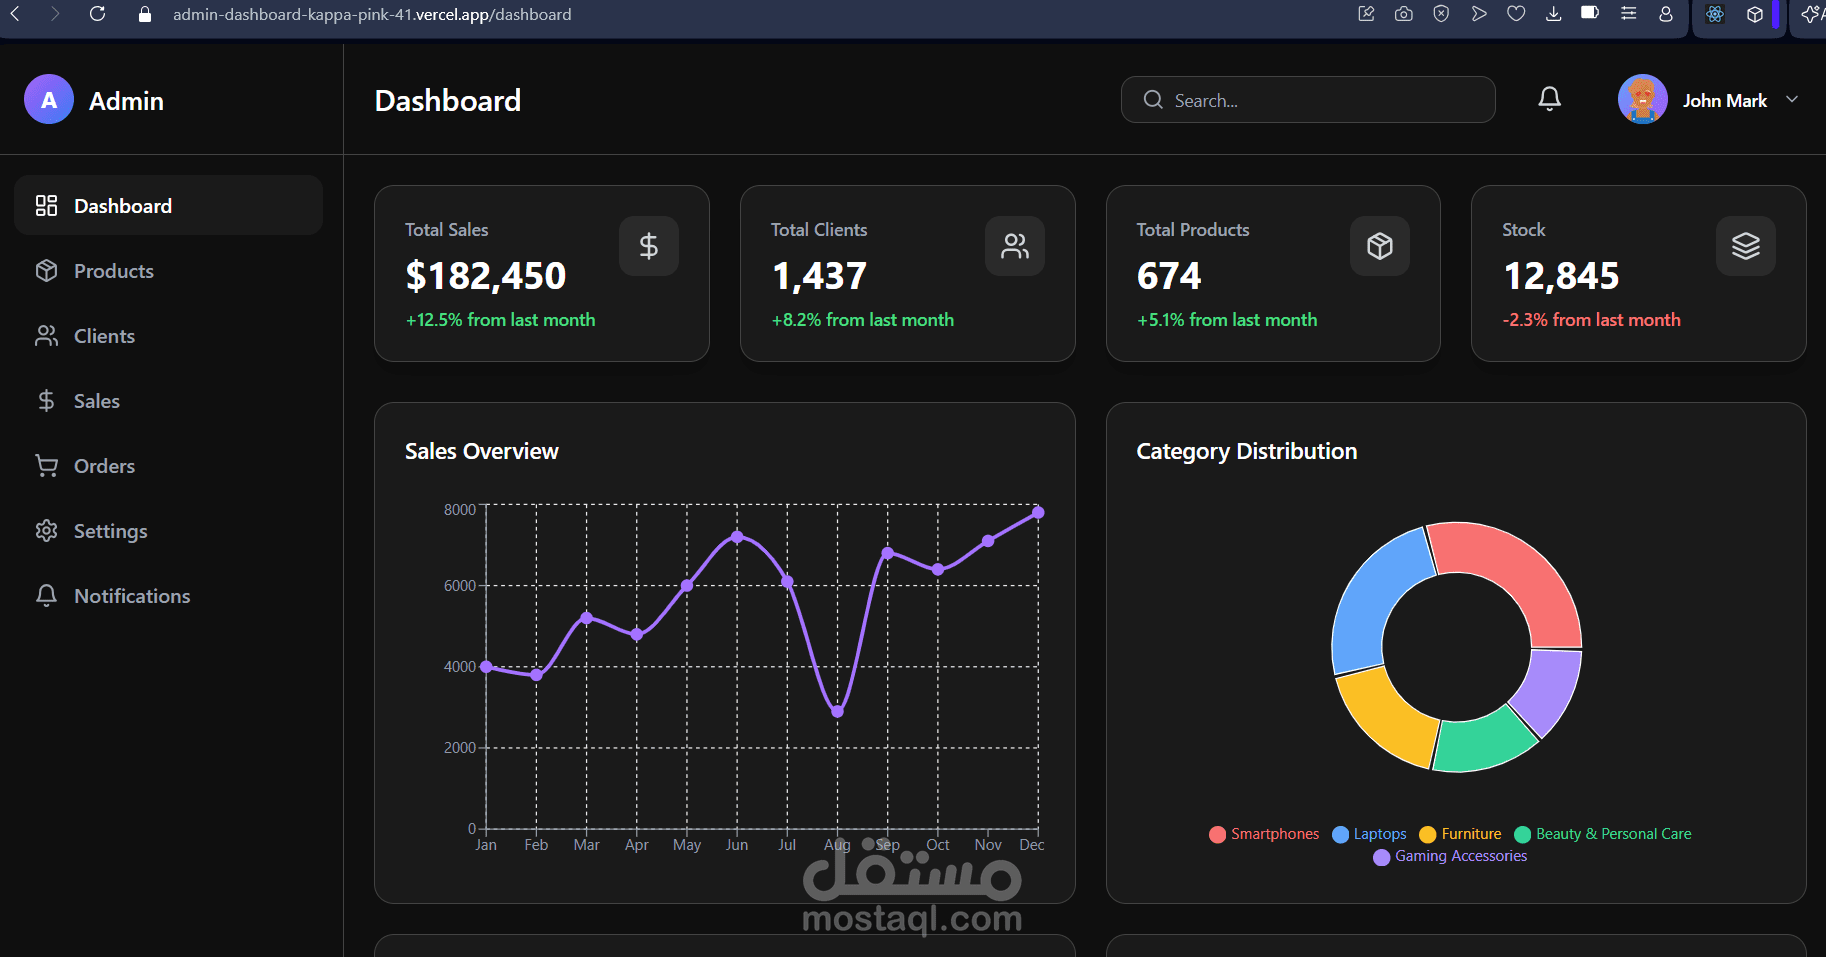This screenshot has width=1826, height=957.
Task: Open Settings using the gear icon
Action: (46, 530)
